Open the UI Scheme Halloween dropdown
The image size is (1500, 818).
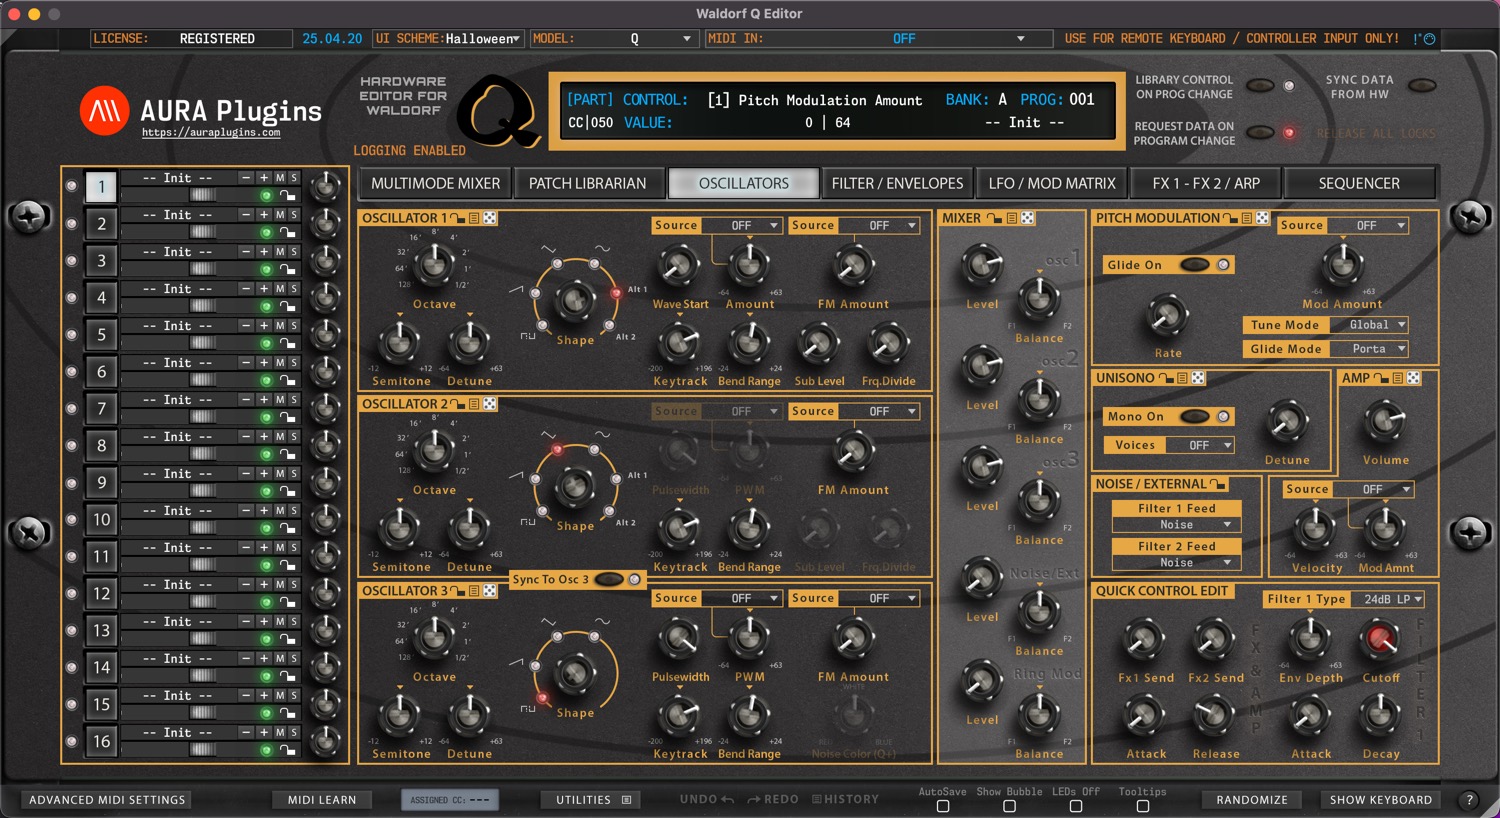coord(483,39)
